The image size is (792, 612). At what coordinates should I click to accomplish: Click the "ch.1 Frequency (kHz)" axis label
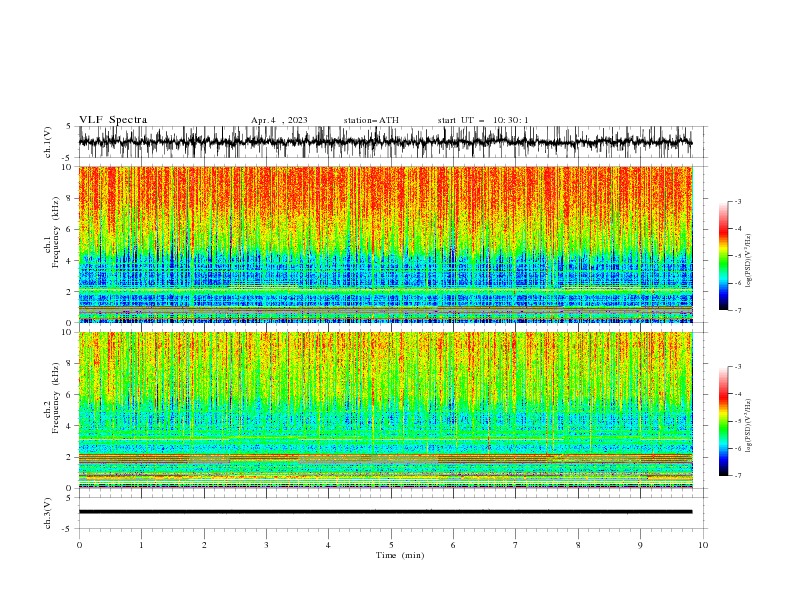(x=52, y=232)
